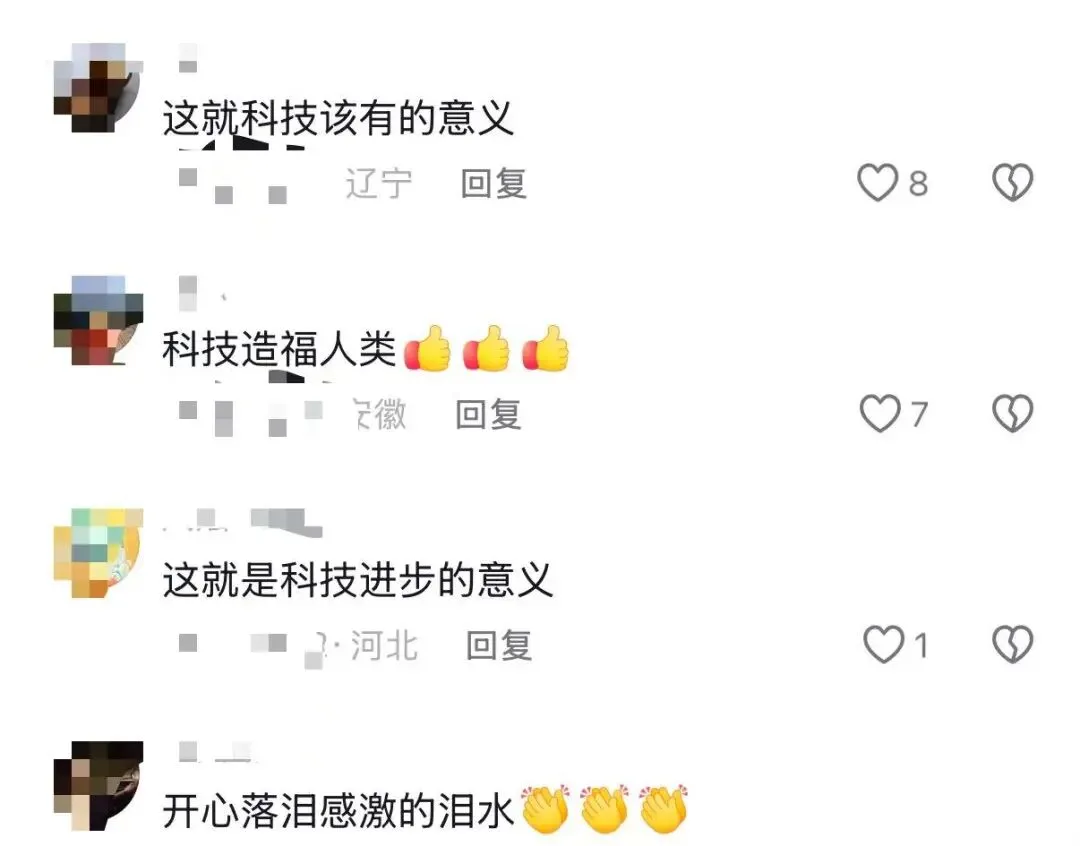The width and height of the screenshot is (1080, 846).
Task: Tap the 辽宁 location label
Action: click(378, 184)
